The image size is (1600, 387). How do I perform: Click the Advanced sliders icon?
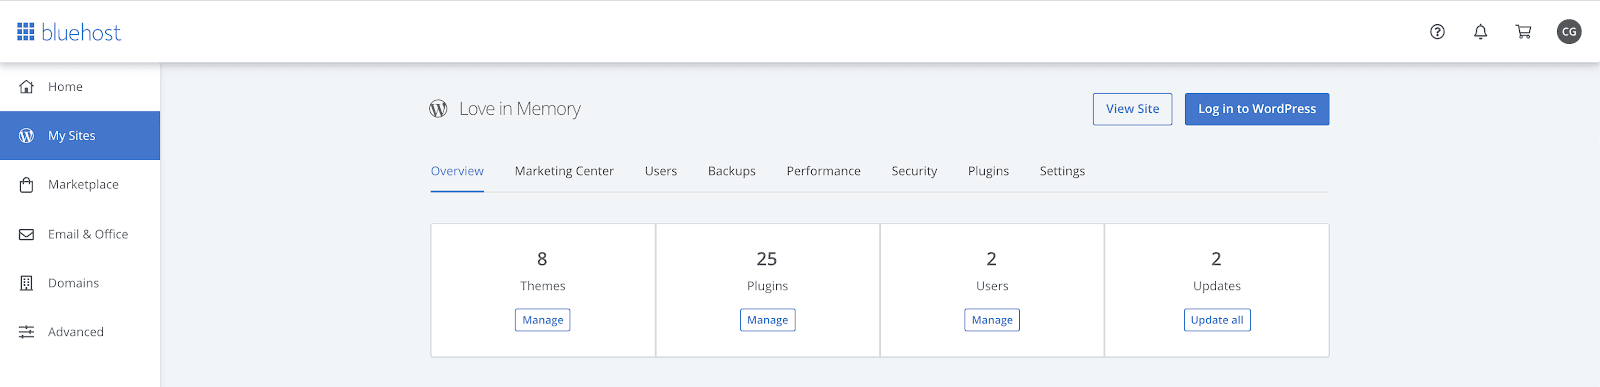27,332
